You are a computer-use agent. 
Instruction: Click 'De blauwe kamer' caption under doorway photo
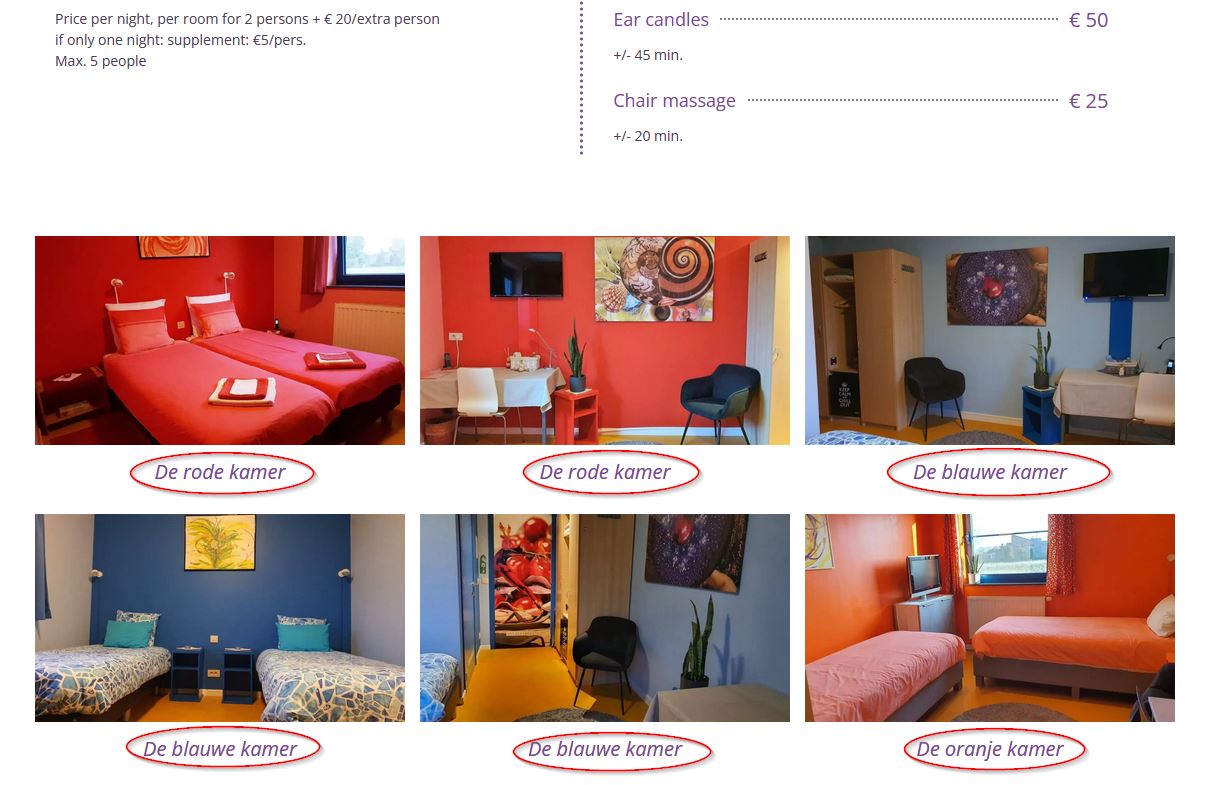point(605,749)
